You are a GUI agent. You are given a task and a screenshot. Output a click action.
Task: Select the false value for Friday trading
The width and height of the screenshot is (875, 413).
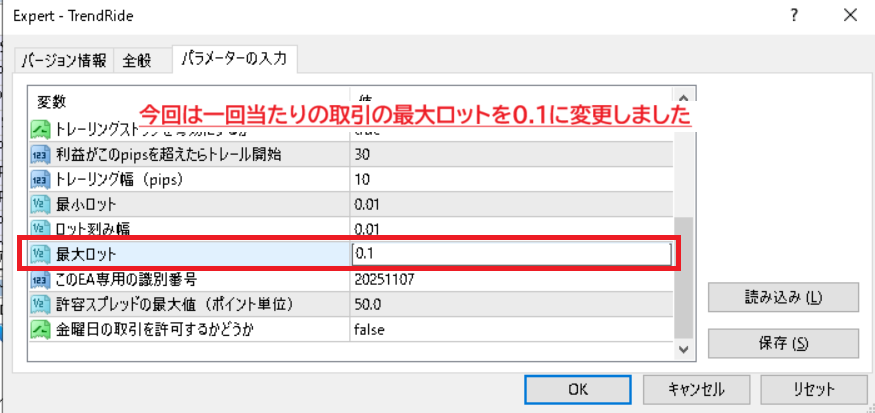(369, 329)
